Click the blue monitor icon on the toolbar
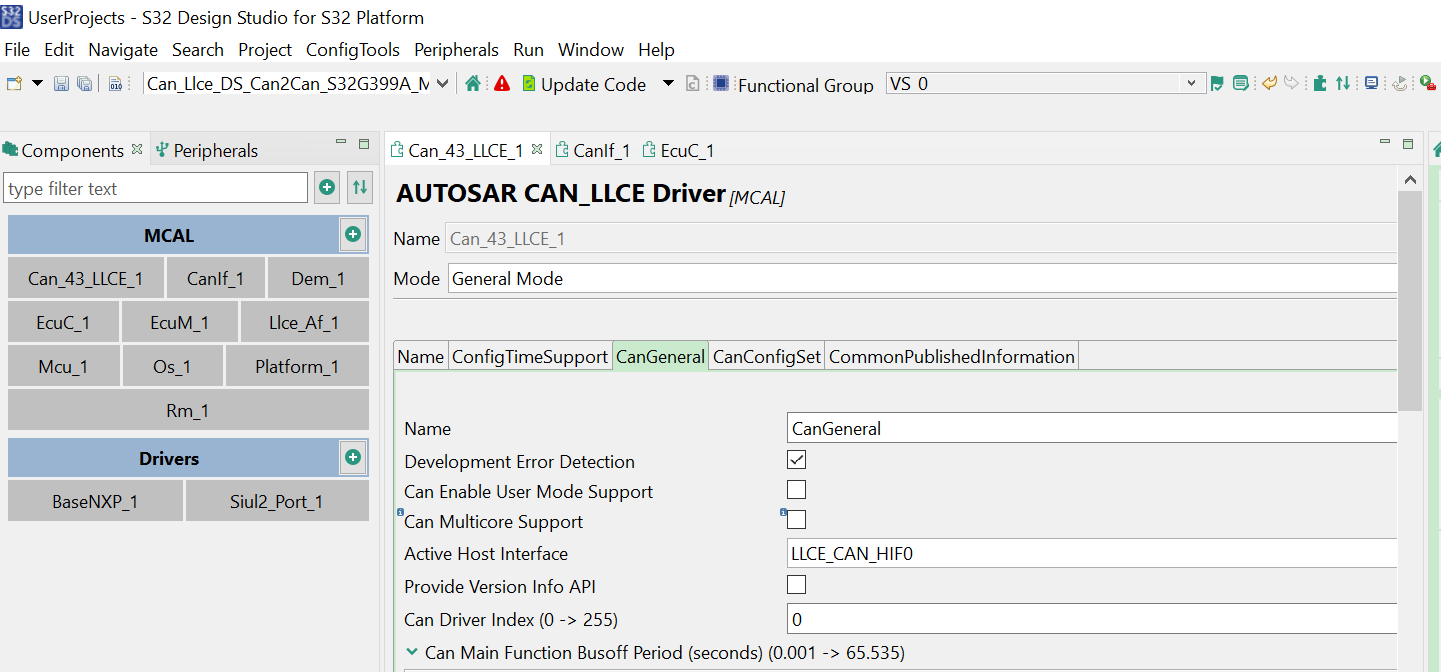 1371,84
